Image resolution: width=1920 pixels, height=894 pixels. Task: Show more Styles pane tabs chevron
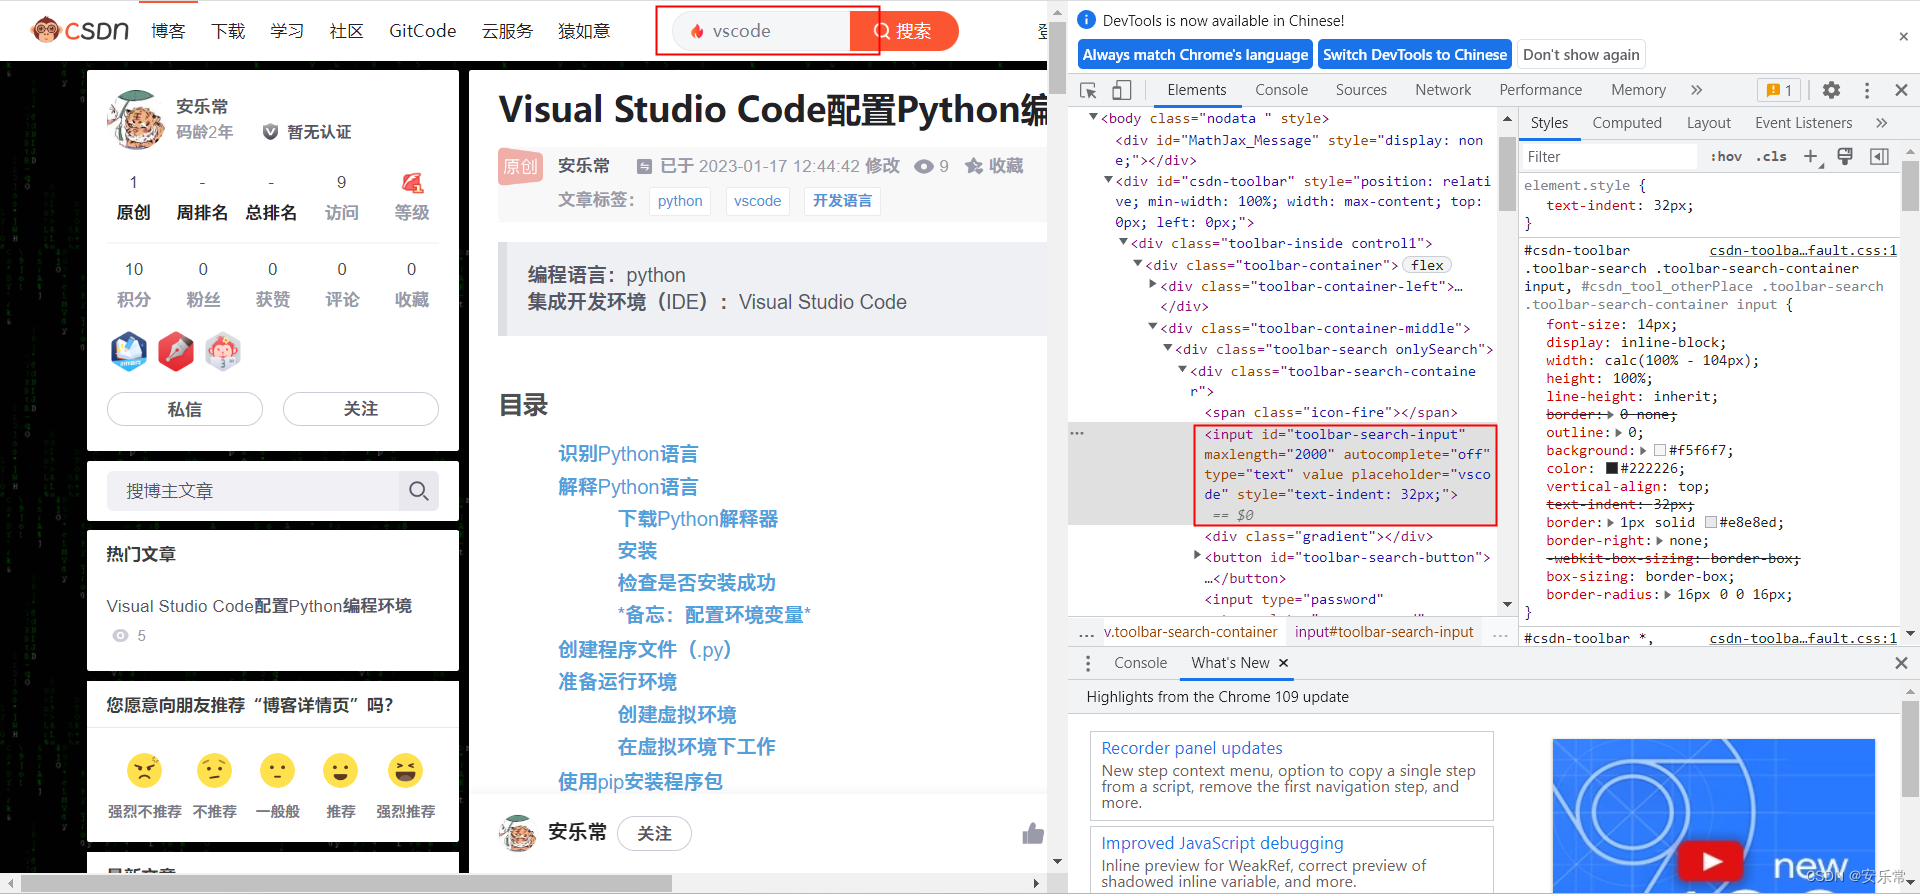point(1881,123)
